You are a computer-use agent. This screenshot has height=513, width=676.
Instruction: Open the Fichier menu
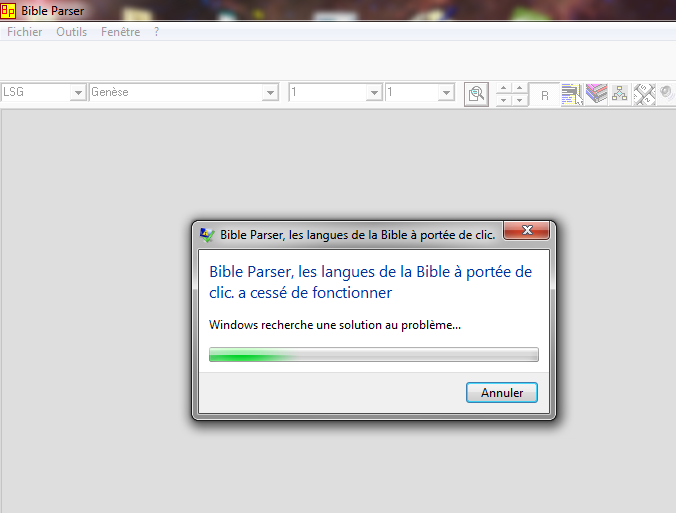(x=25, y=32)
